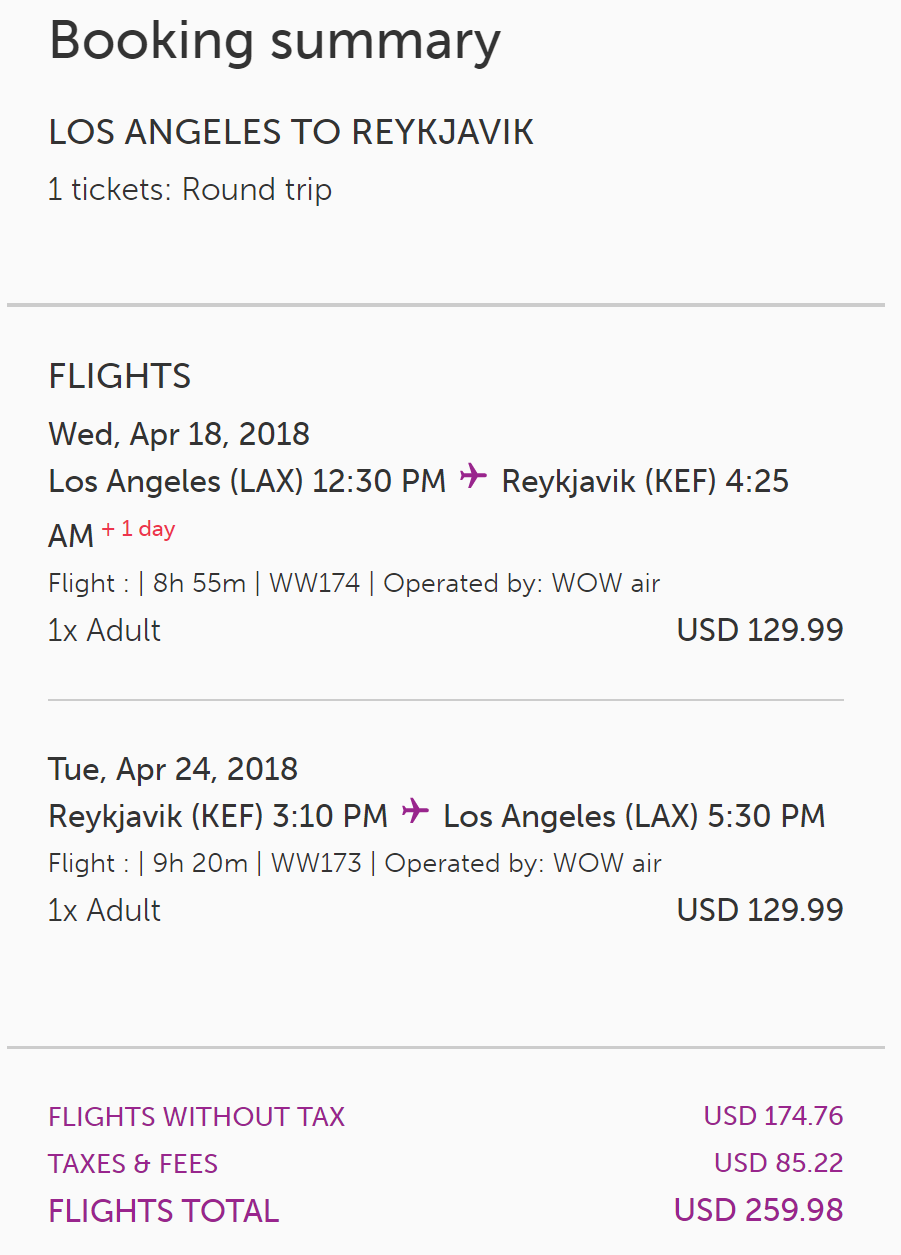The height and width of the screenshot is (1255, 901).
Task: Select the Wed, Apr 18, 2018 date
Action: tap(179, 434)
